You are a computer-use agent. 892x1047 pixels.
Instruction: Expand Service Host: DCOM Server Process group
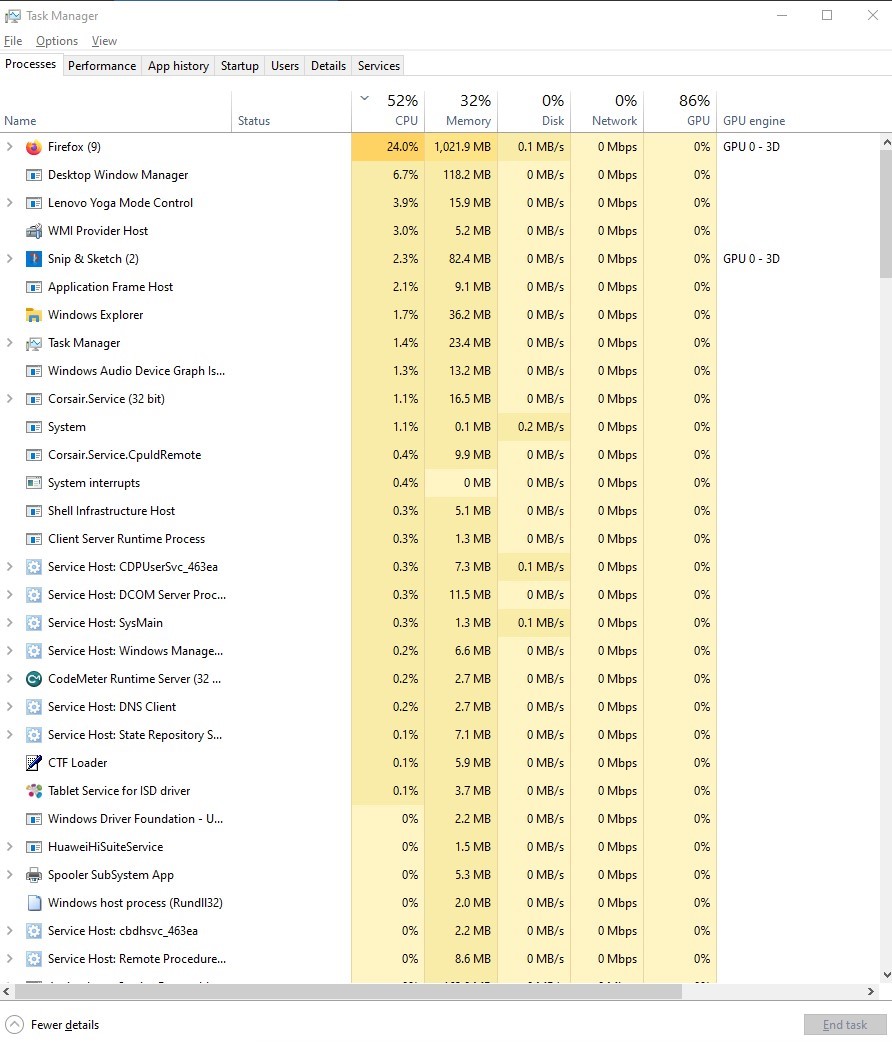click(x=9, y=595)
